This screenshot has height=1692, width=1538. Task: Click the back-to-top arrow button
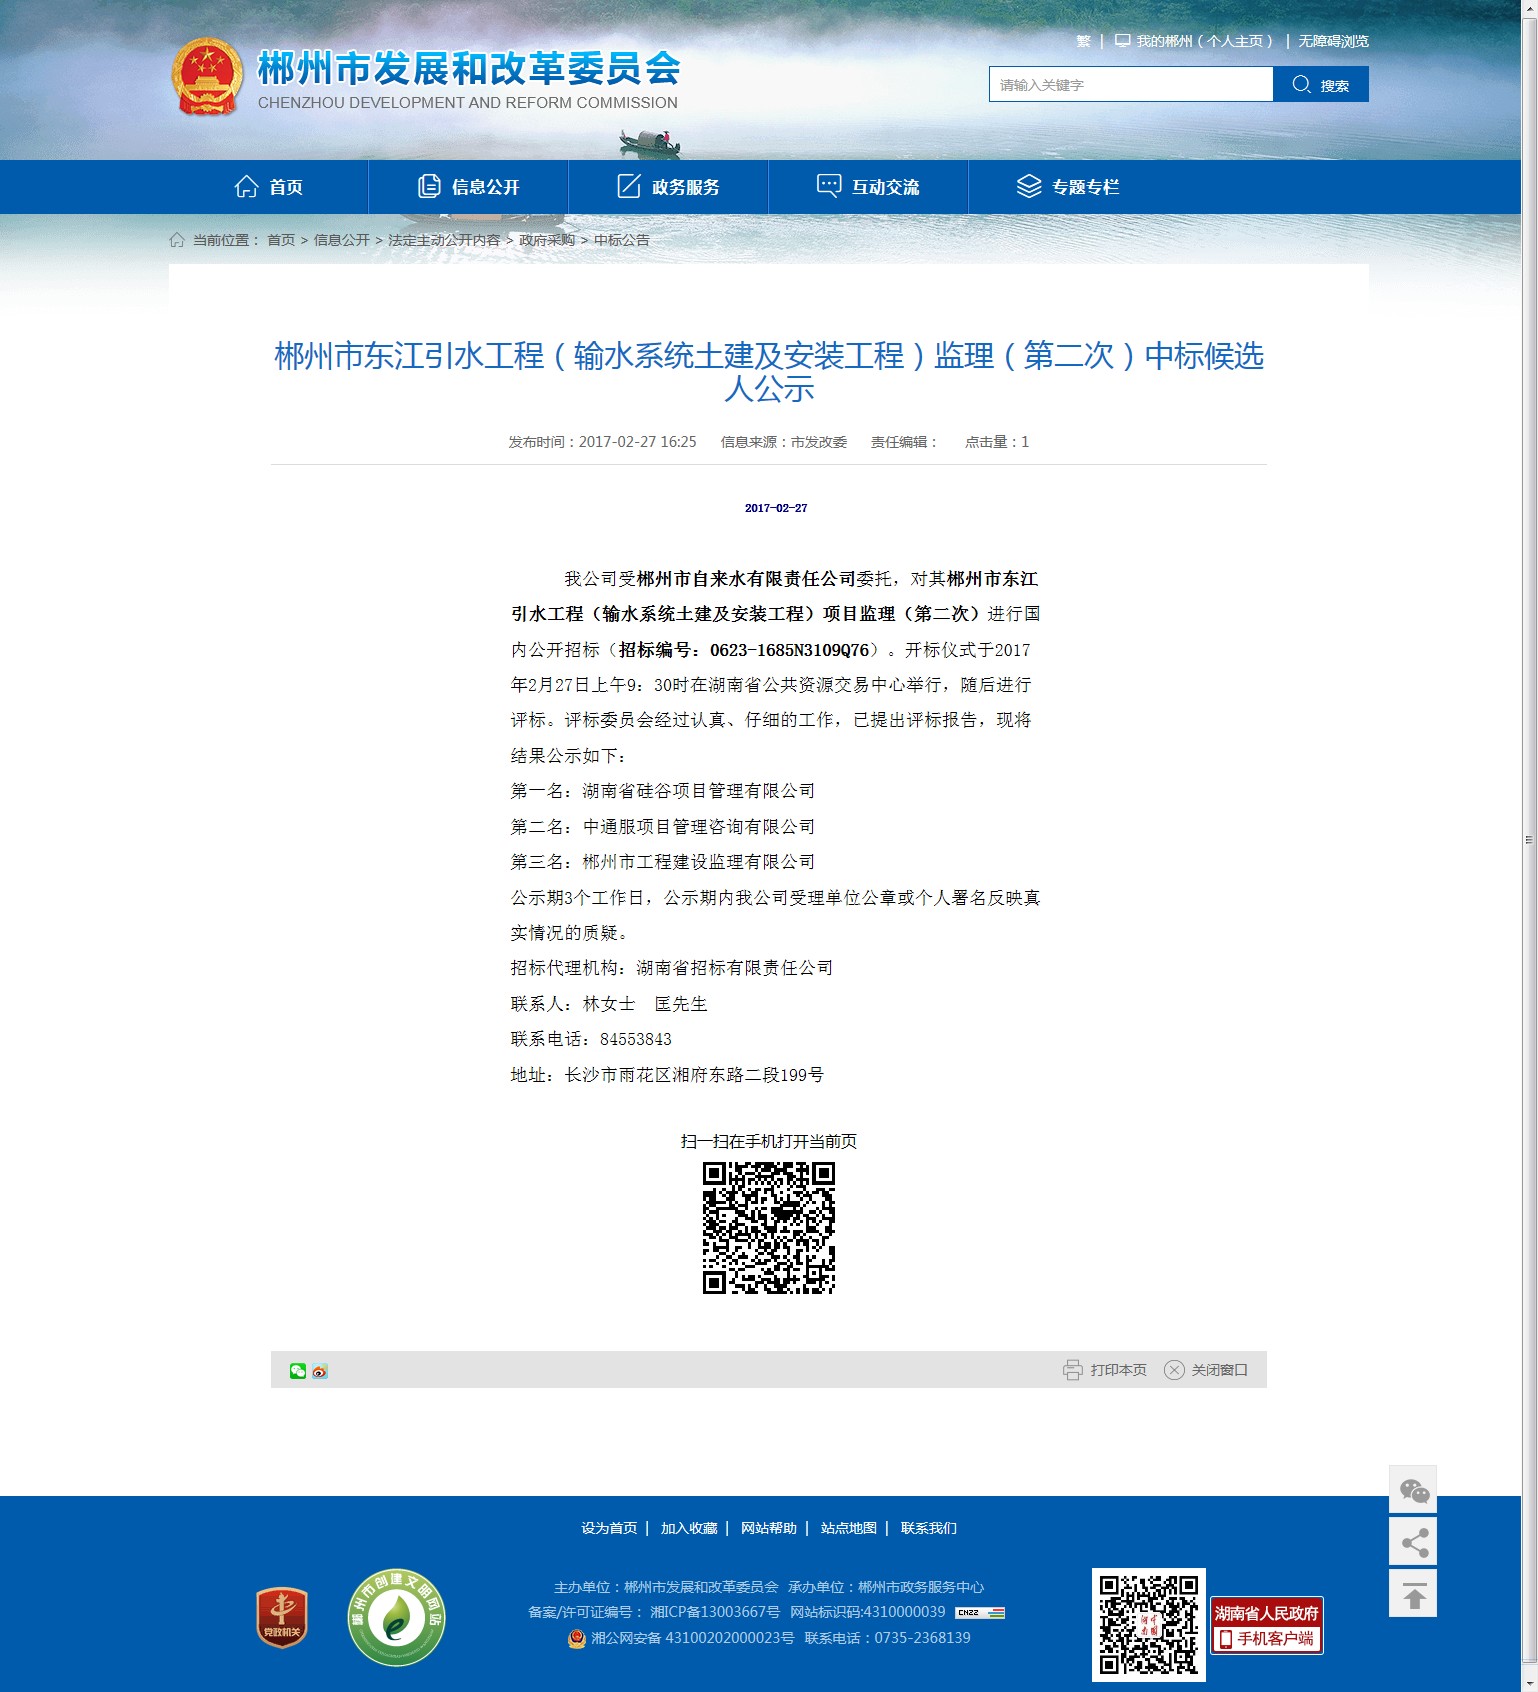coord(1413,1594)
